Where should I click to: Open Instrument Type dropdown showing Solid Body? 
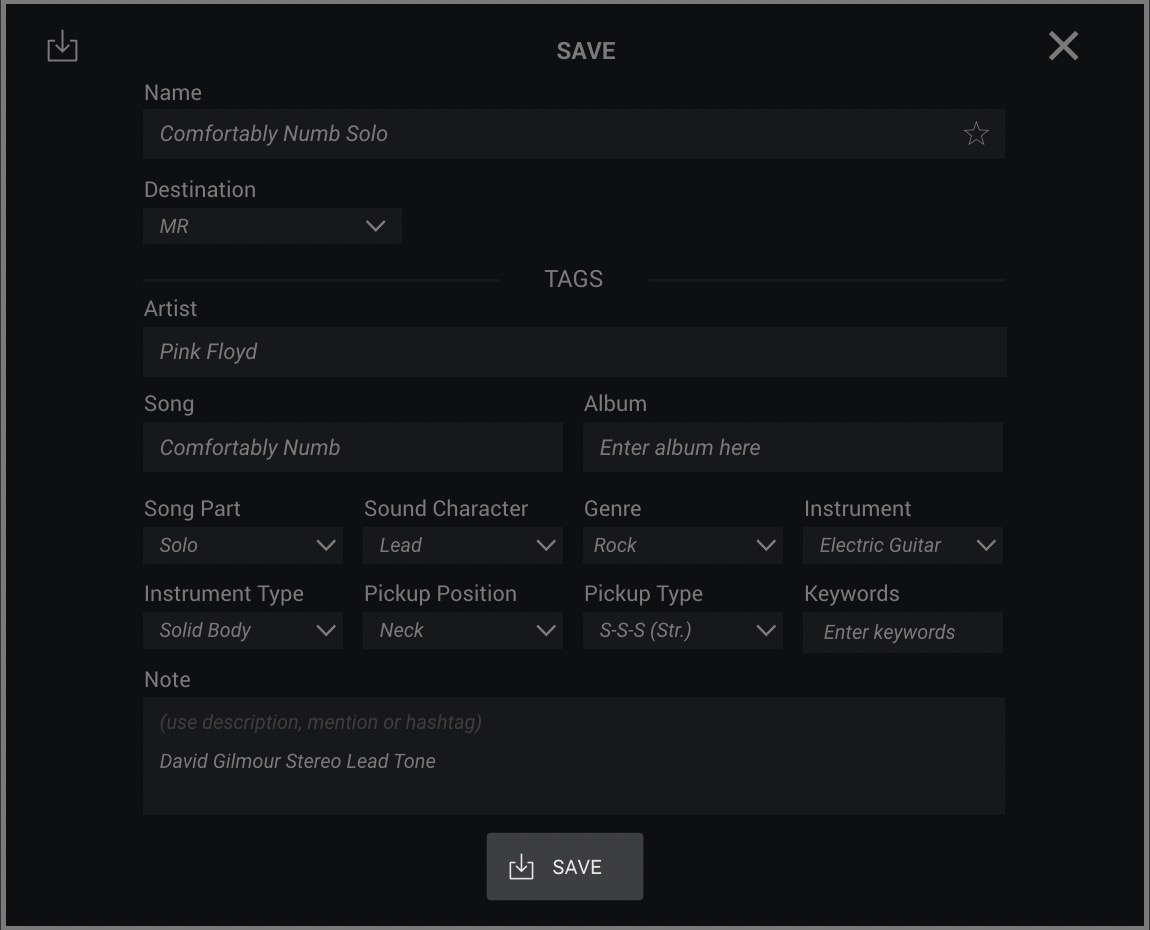click(x=243, y=631)
